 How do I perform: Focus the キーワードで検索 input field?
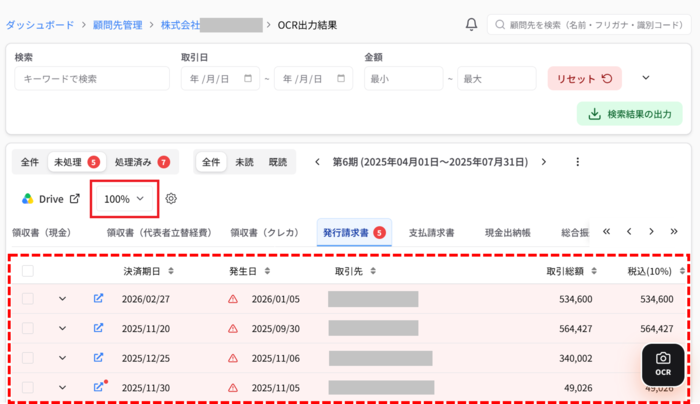click(x=92, y=79)
